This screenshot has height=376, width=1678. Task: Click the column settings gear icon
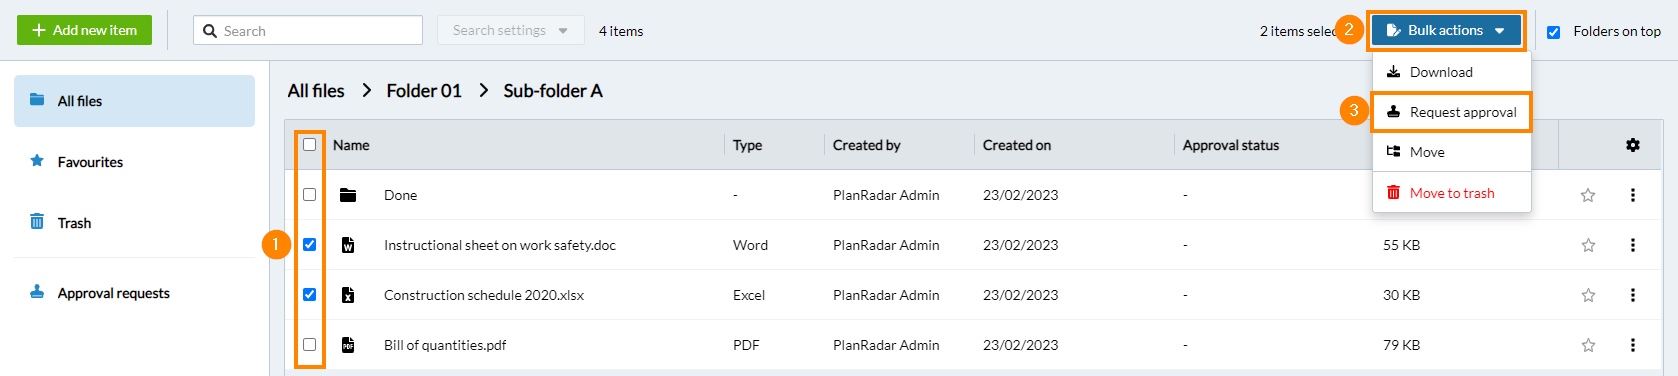tap(1632, 145)
